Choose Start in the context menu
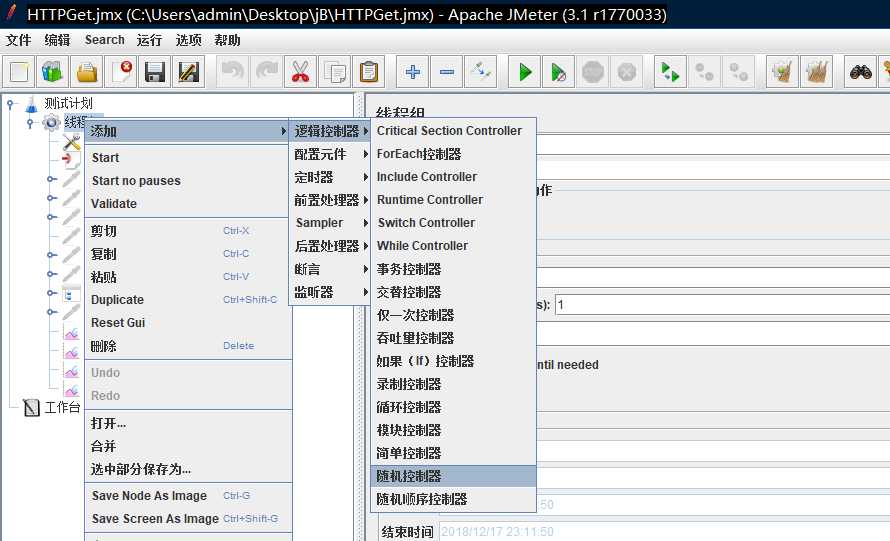890x541 pixels. pyautogui.click(x=188, y=158)
